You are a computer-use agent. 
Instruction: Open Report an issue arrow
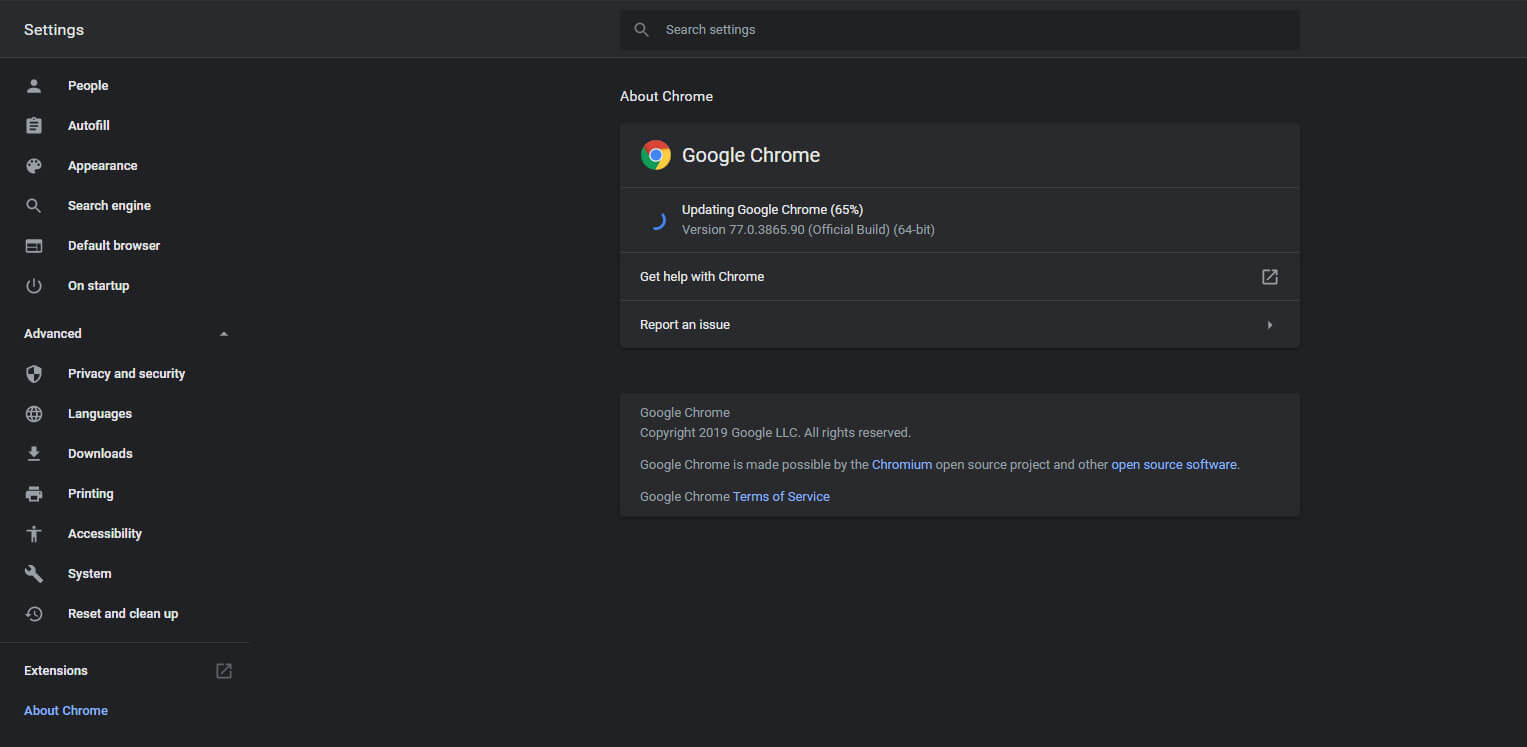point(1270,325)
